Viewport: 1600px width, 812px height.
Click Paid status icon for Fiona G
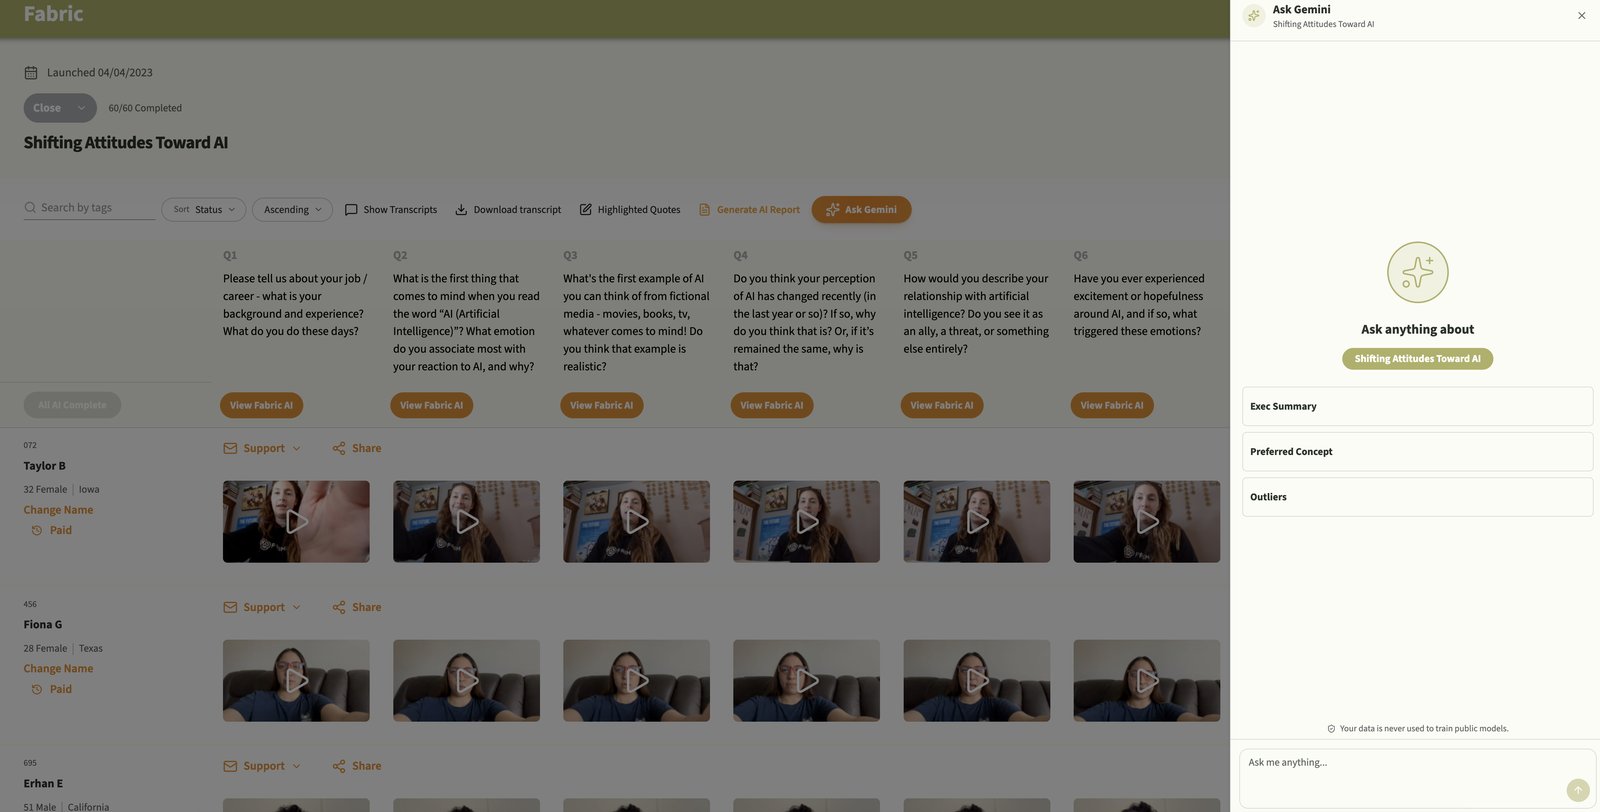coord(37,690)
